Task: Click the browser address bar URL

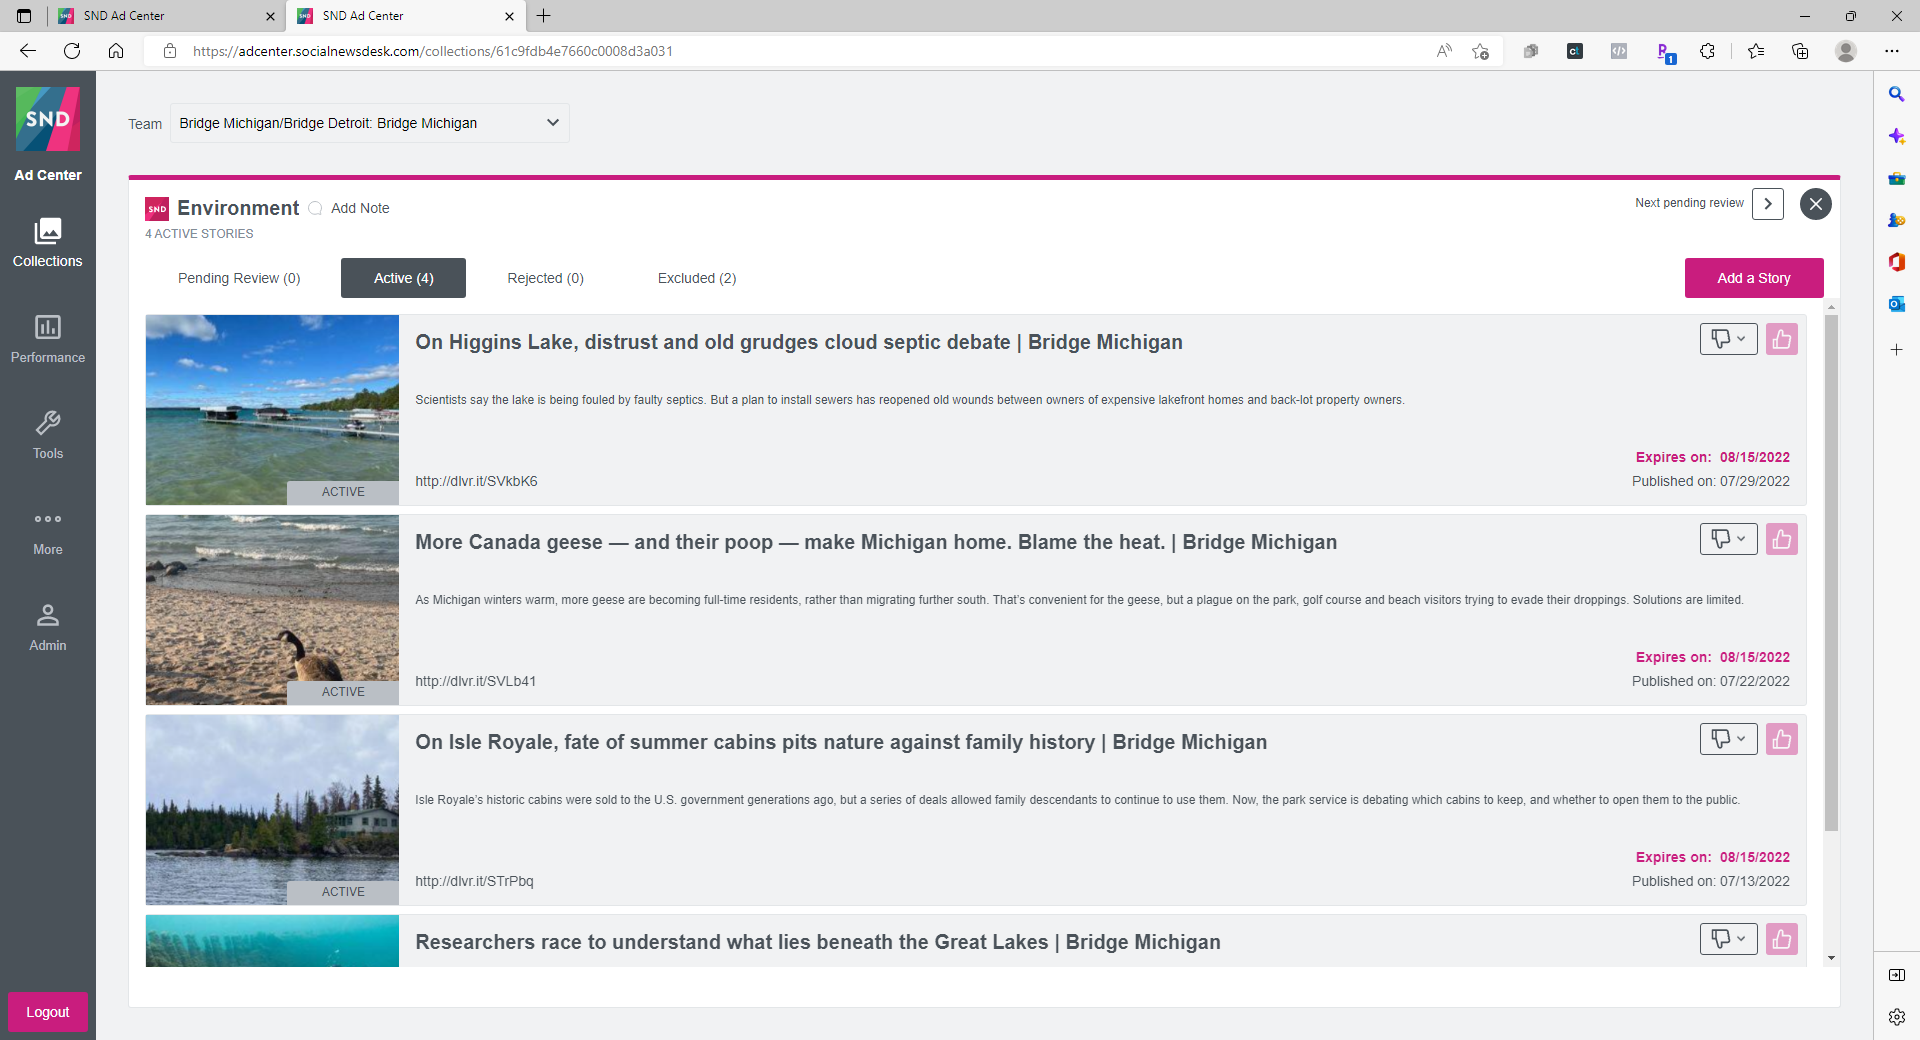Action: pyautogui.click(x=433, y=51)
